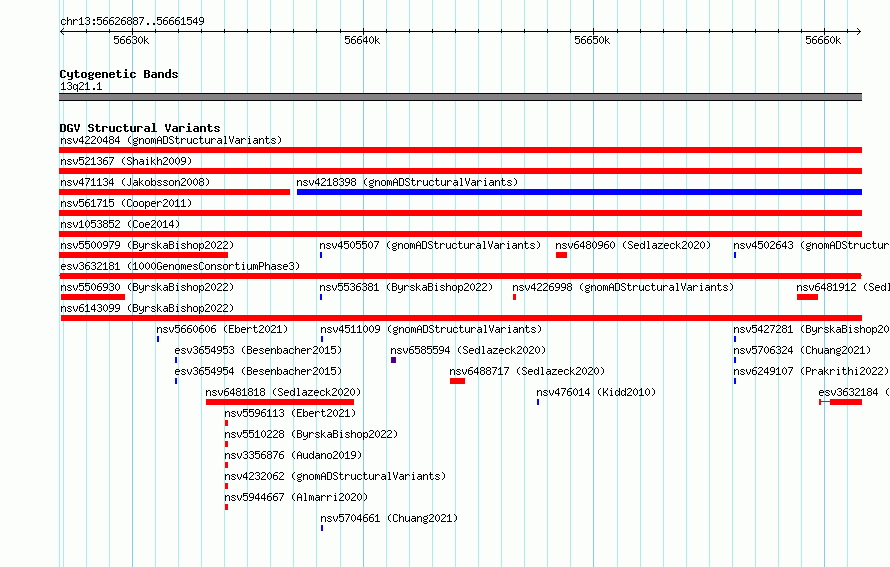Viewport: 890px width, 567px height.
Task: Open nsv6480960 (Sedlazeck2020) label
Action: point(633,245)
